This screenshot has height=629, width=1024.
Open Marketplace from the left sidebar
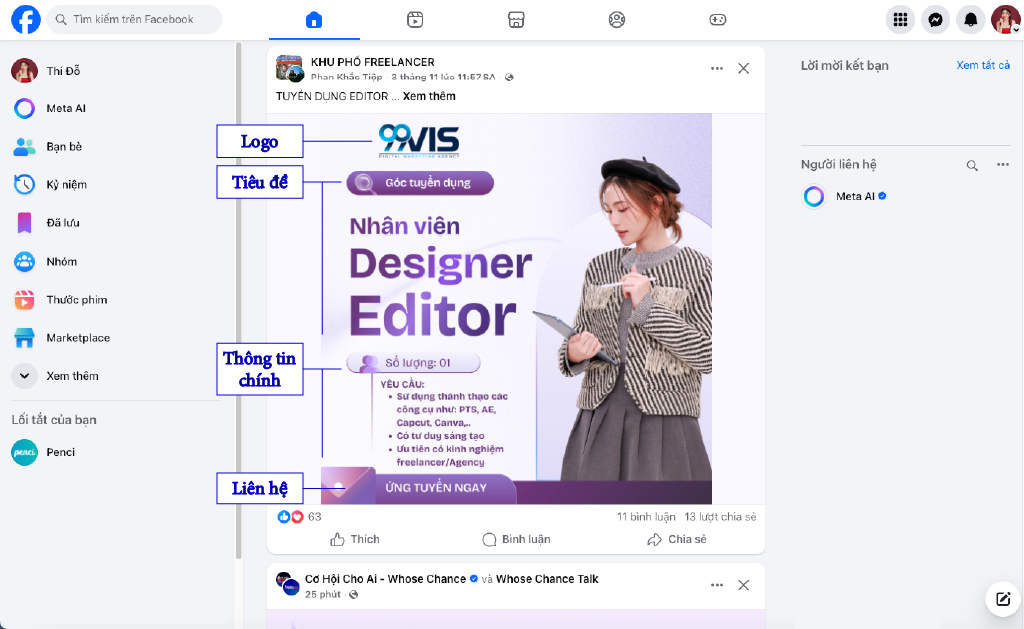point(77,338)
